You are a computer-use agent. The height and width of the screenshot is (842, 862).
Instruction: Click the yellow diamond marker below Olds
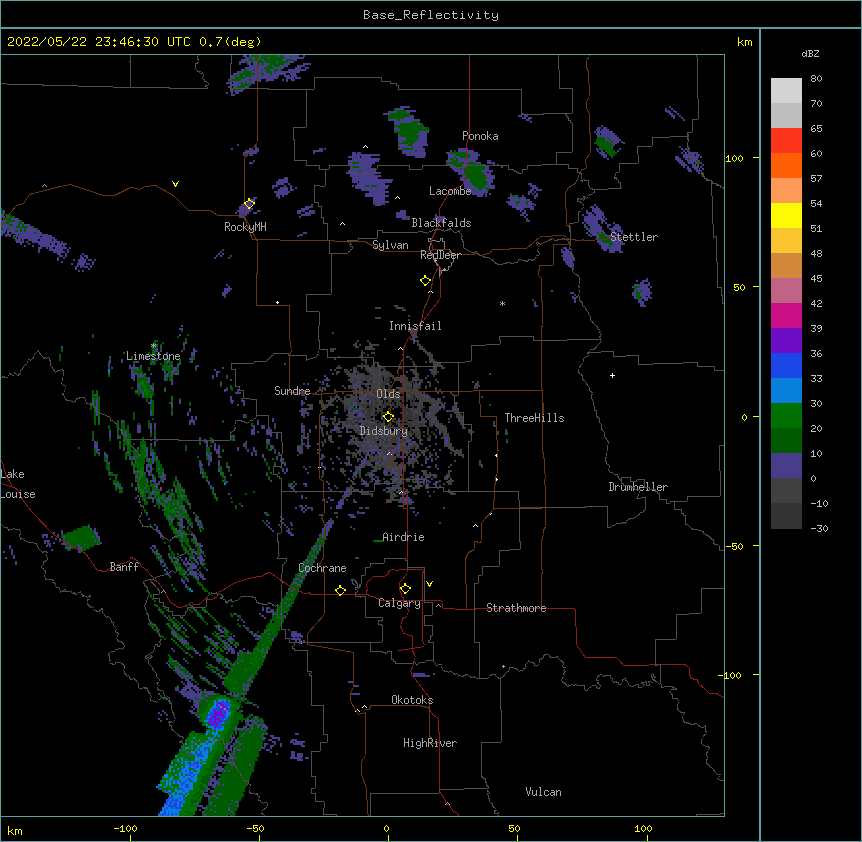pos(388,417)
